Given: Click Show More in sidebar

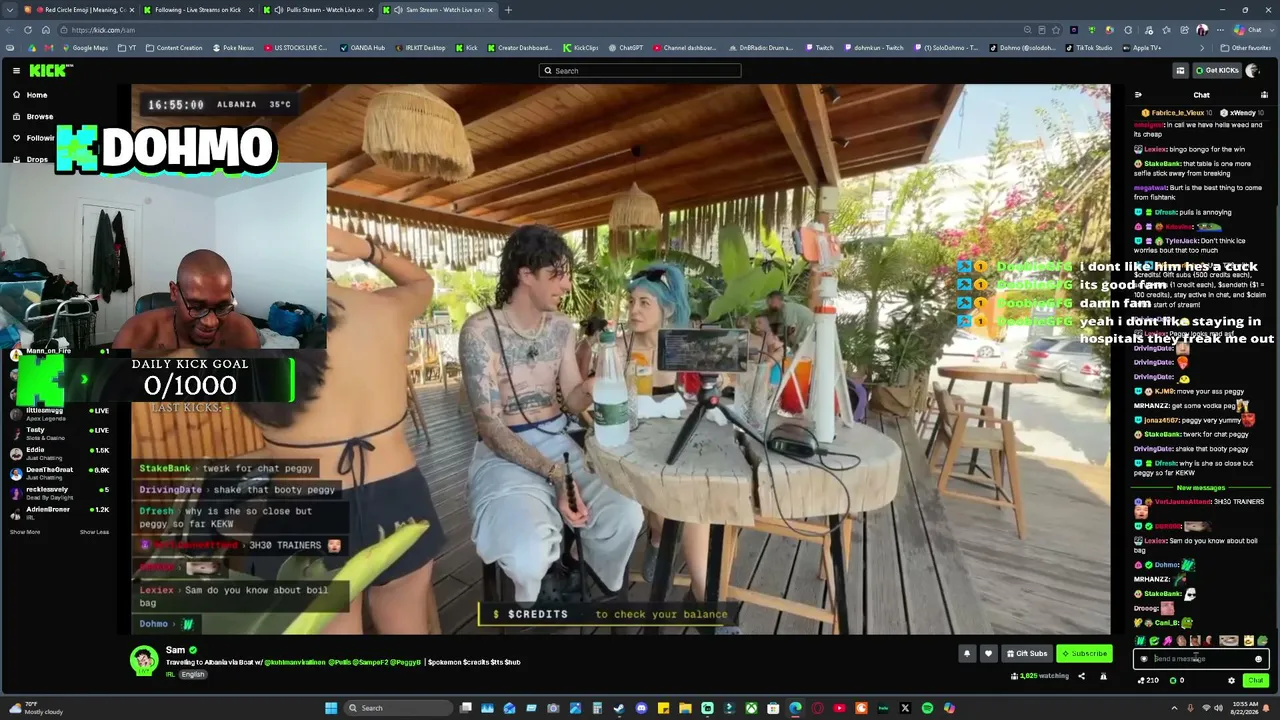Looking at the screenshot, I should click(25, 532).
